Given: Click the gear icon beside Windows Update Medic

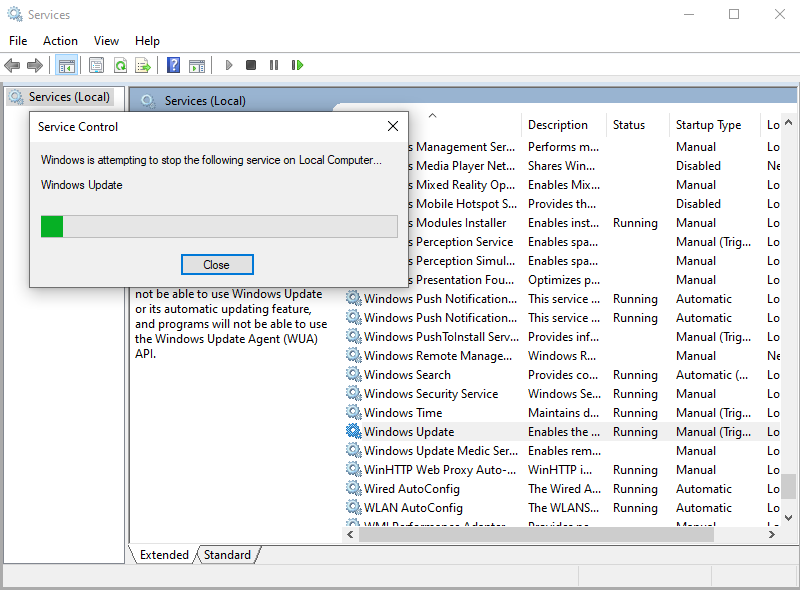Looking at the screenshot, I should (353, 450).
